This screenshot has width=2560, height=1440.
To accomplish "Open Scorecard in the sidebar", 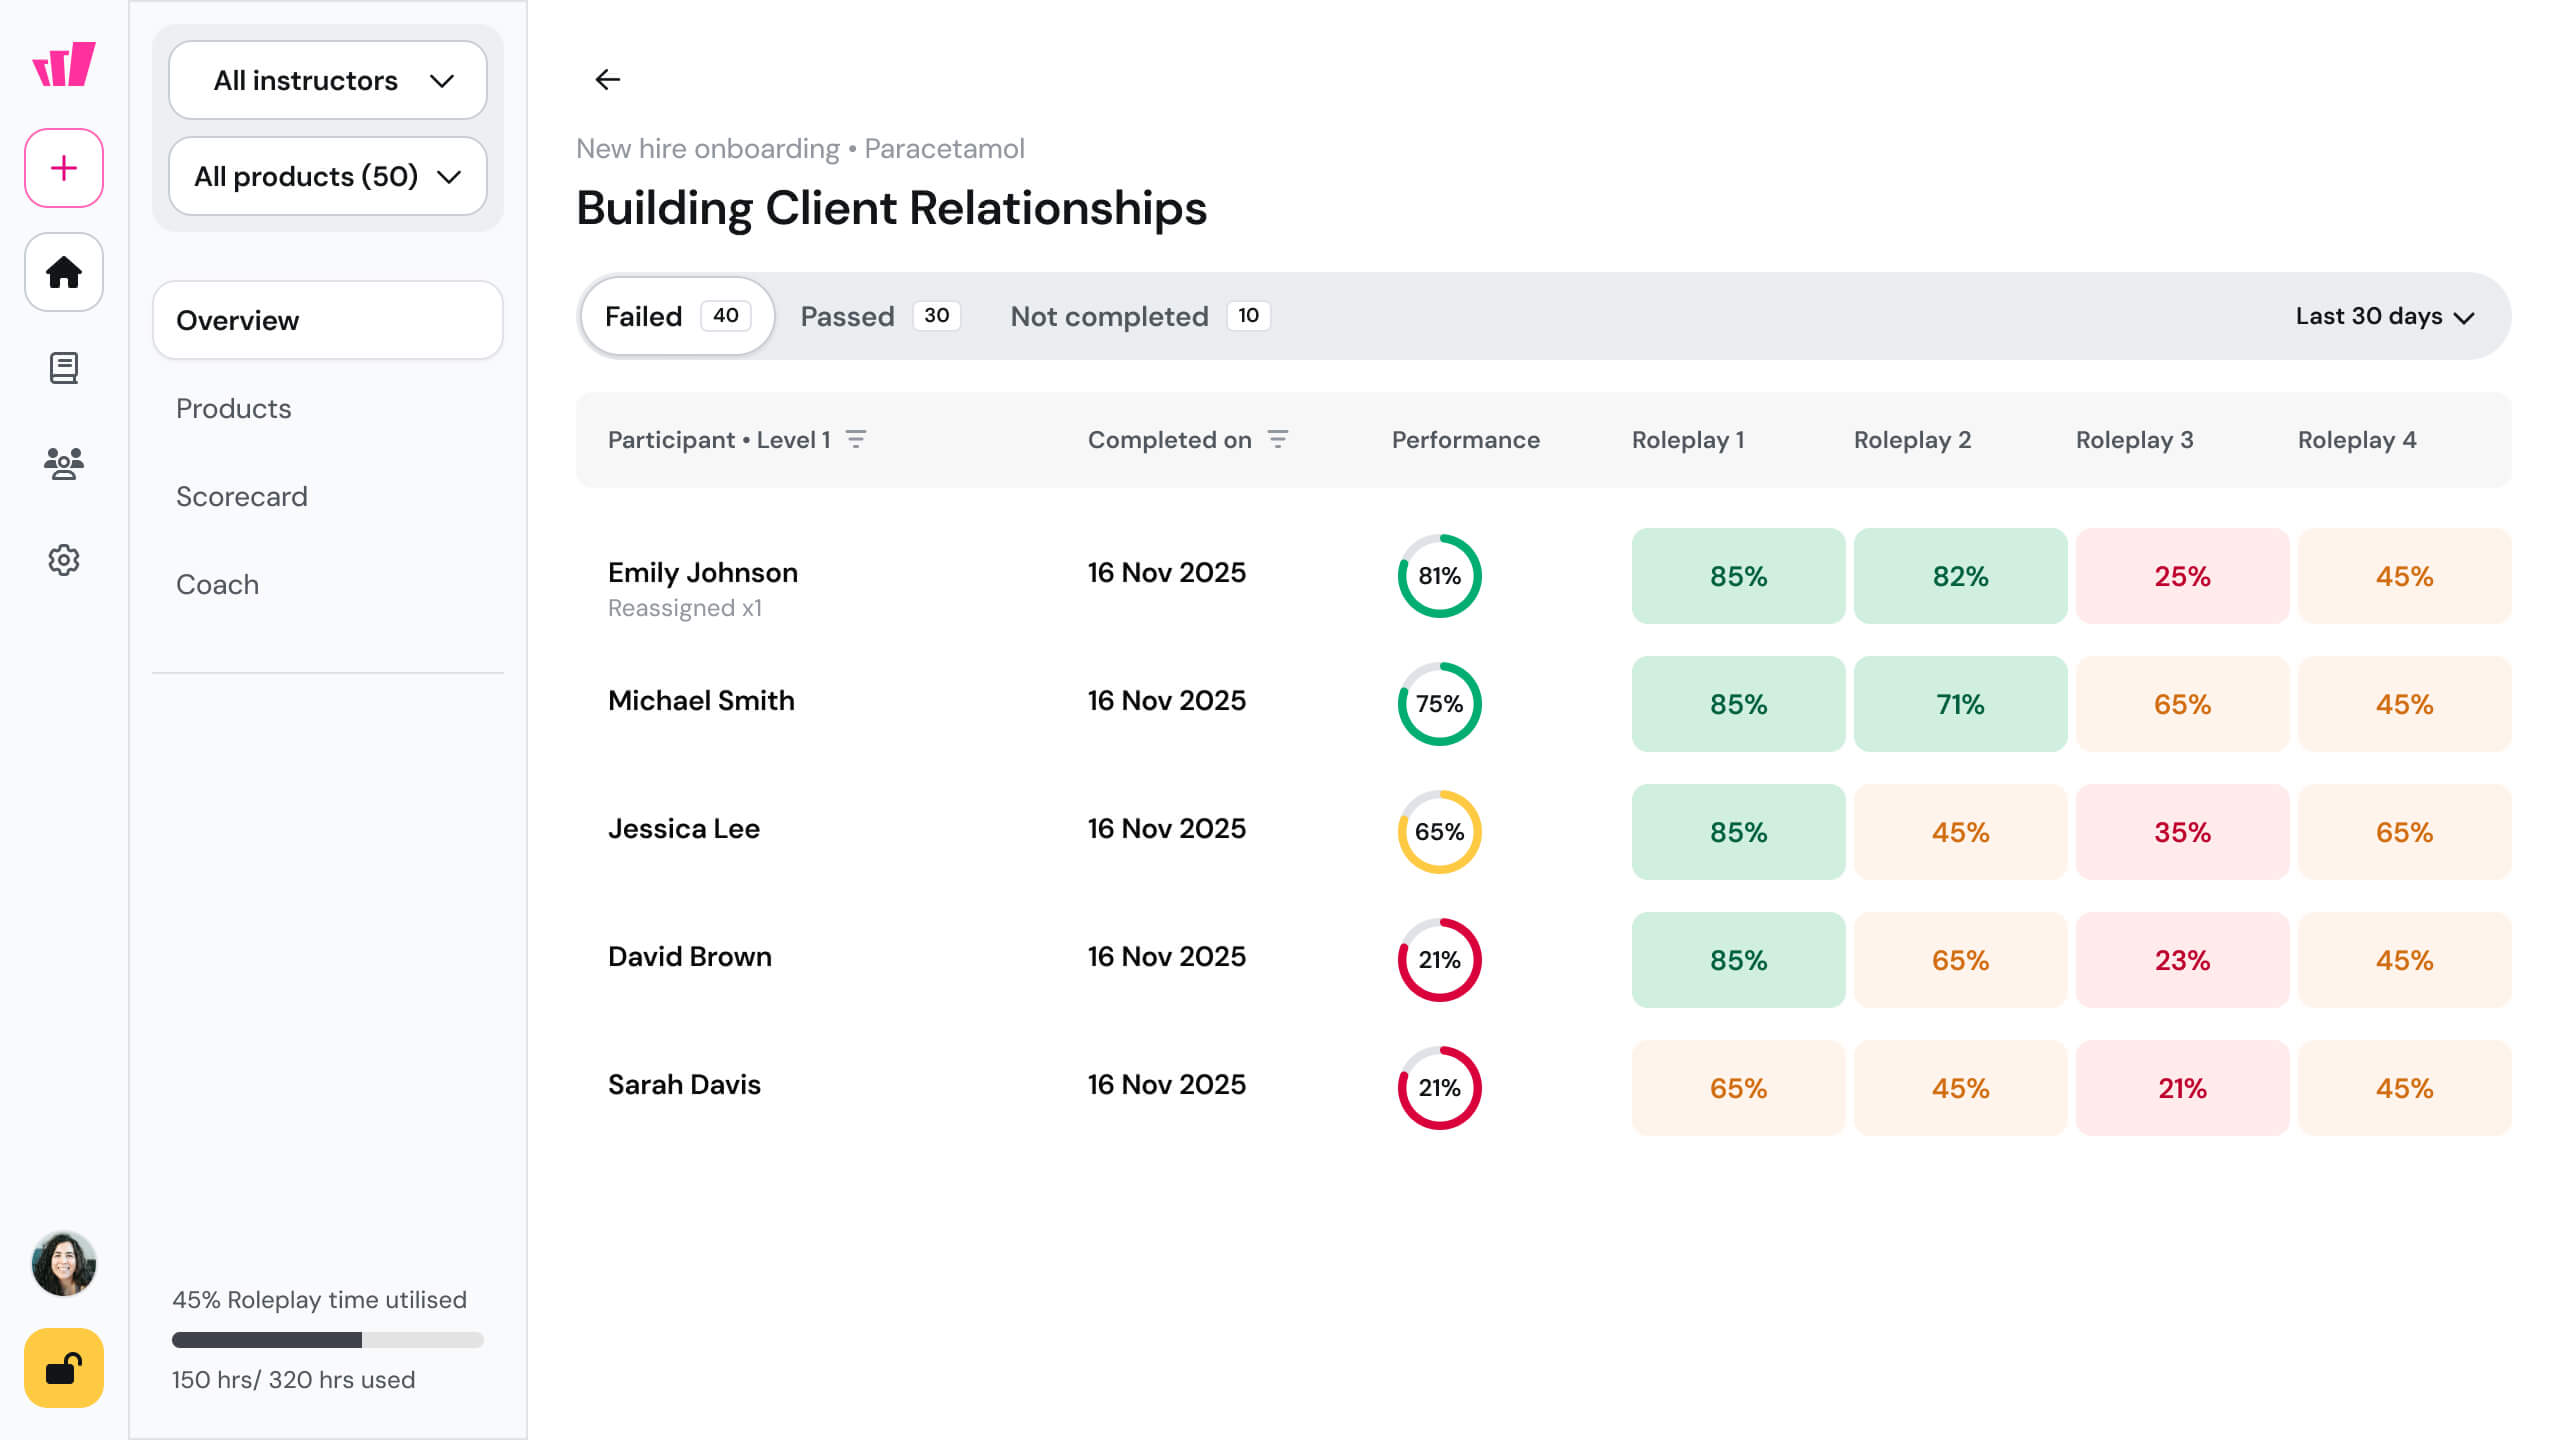I will pyautogui.click(x=242, y=496).
